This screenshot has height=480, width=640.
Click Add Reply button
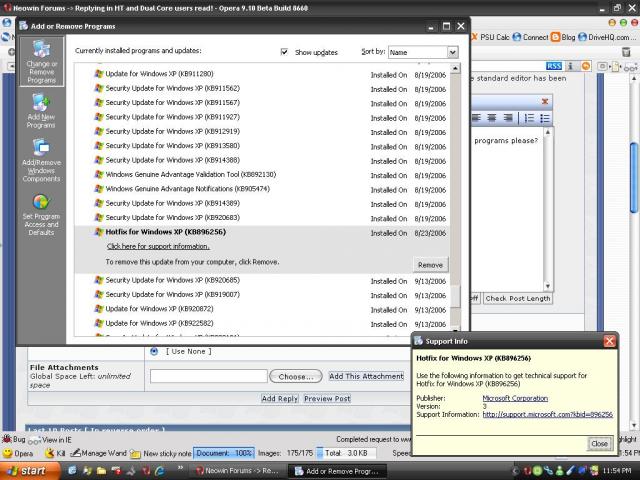280,398
